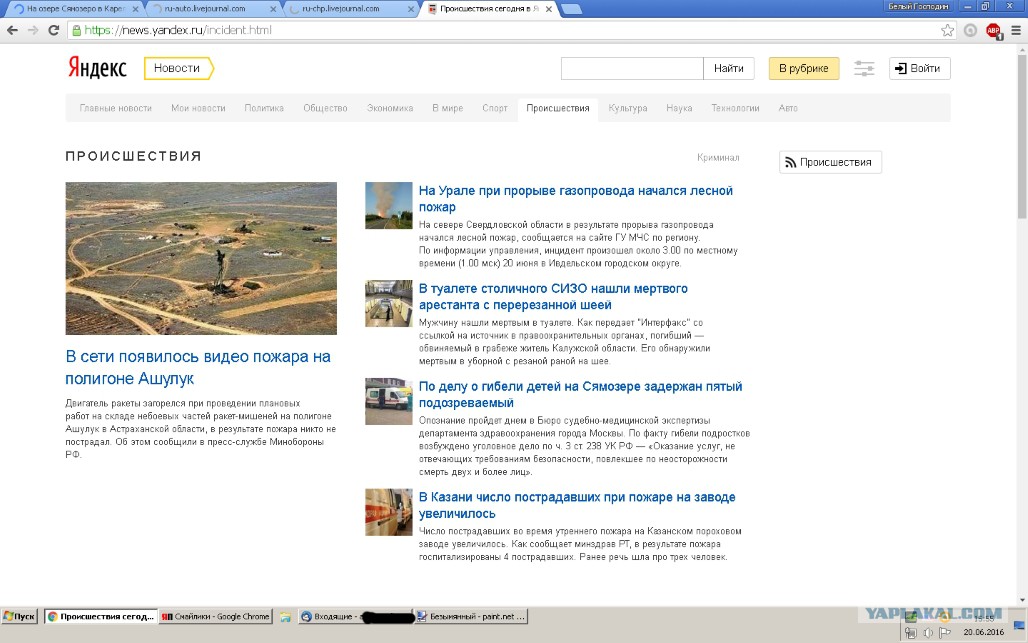The height and width of the screenshot is (643, 1028).
Task: Switch to Входящие mail taskbar window
Action: tap(357, 616)
